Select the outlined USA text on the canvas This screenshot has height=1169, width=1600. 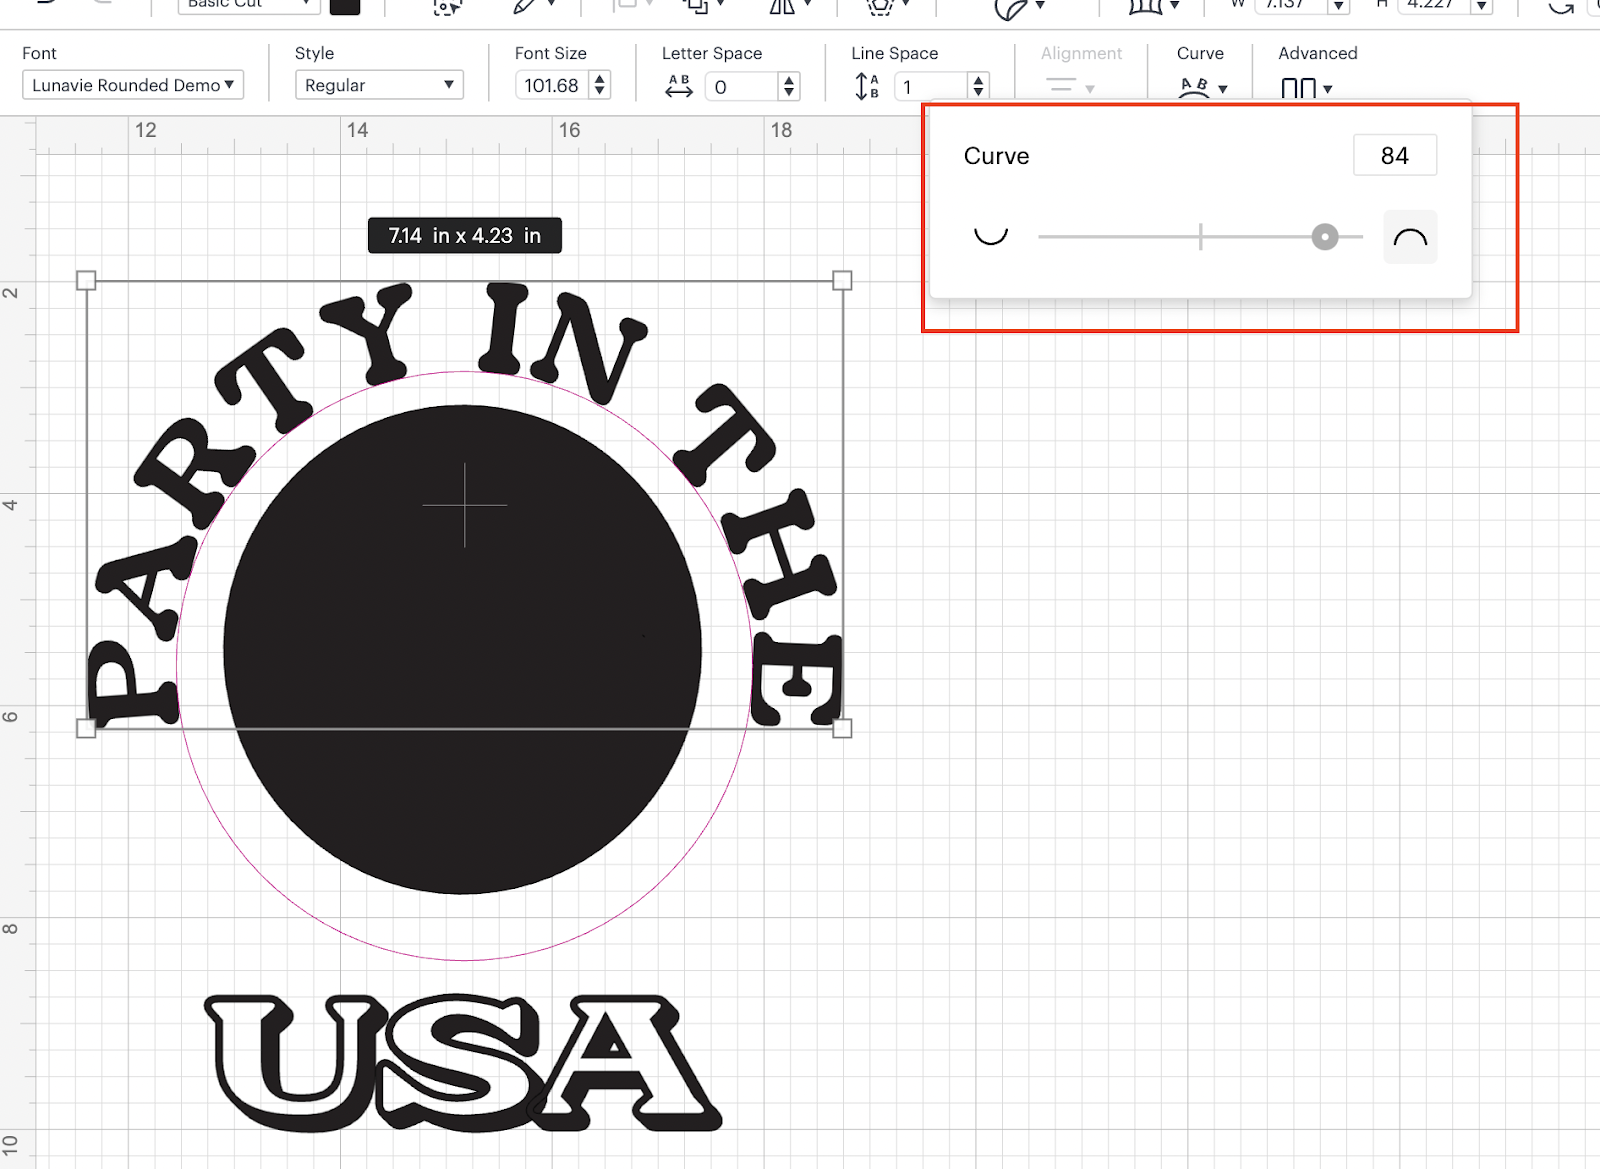pyautogui.click(x=463, y=1062)
